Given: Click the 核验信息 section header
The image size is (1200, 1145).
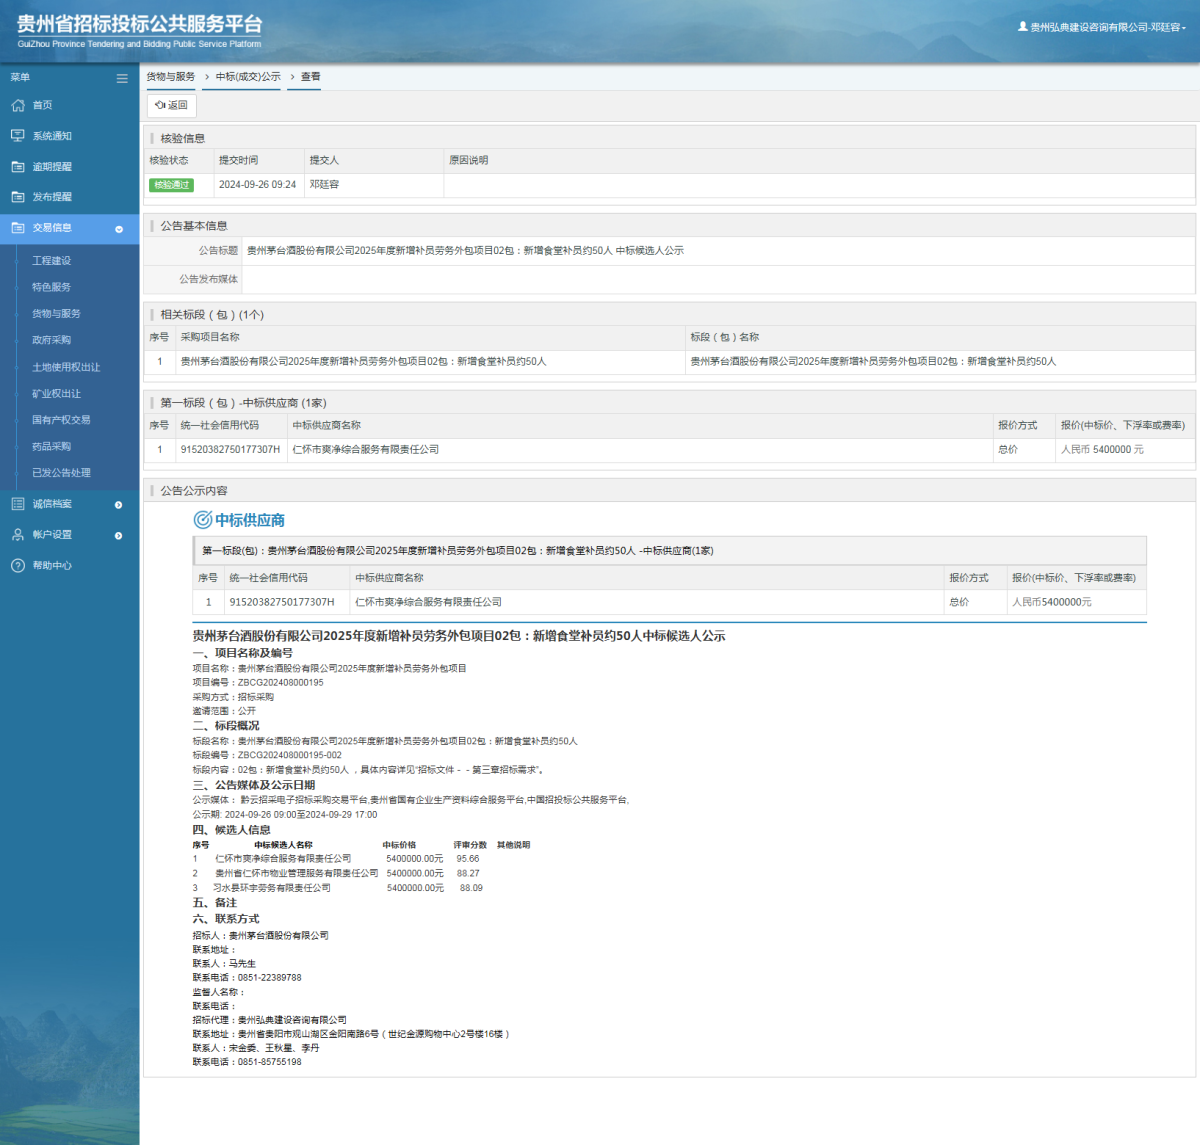Looking at the screenshot, I should (x=183, y=139).
